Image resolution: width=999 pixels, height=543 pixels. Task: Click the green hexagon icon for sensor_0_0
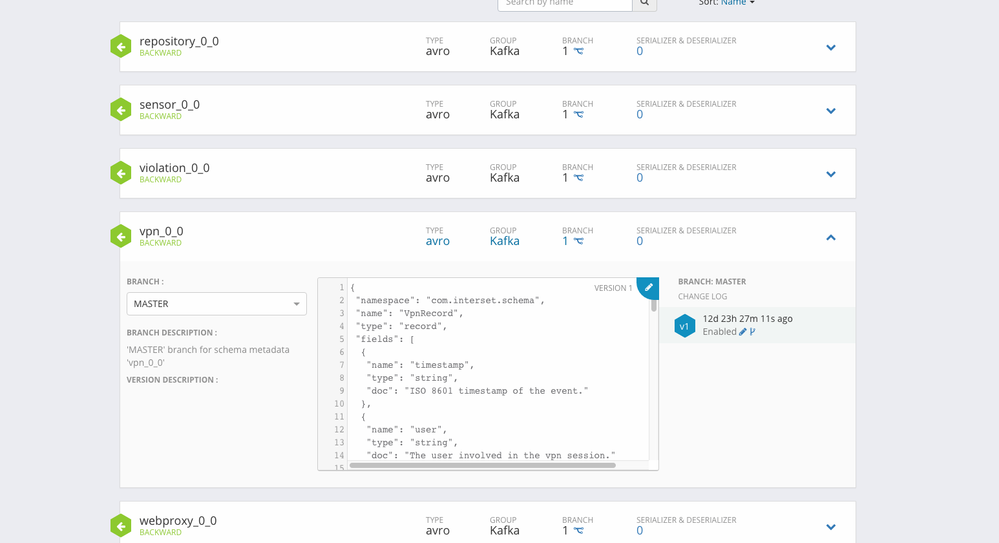[121, 110]
